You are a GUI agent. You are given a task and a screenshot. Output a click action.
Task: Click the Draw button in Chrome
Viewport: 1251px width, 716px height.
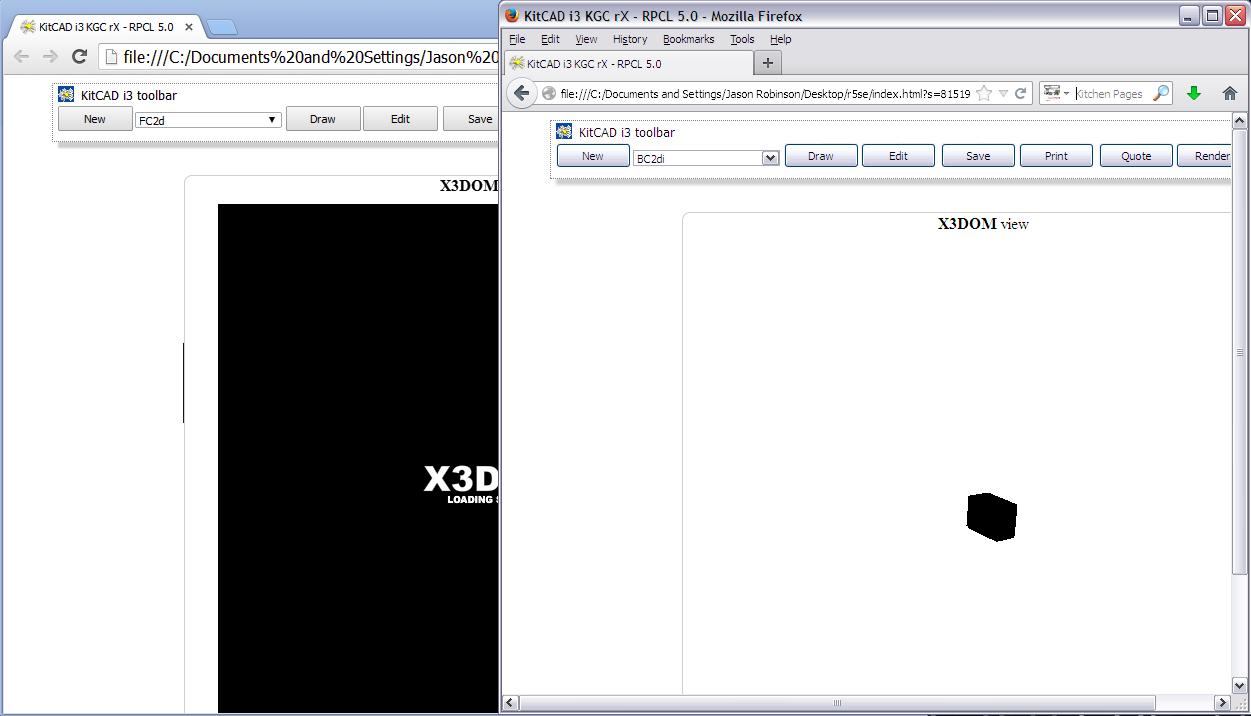click(x=323, y=119)
